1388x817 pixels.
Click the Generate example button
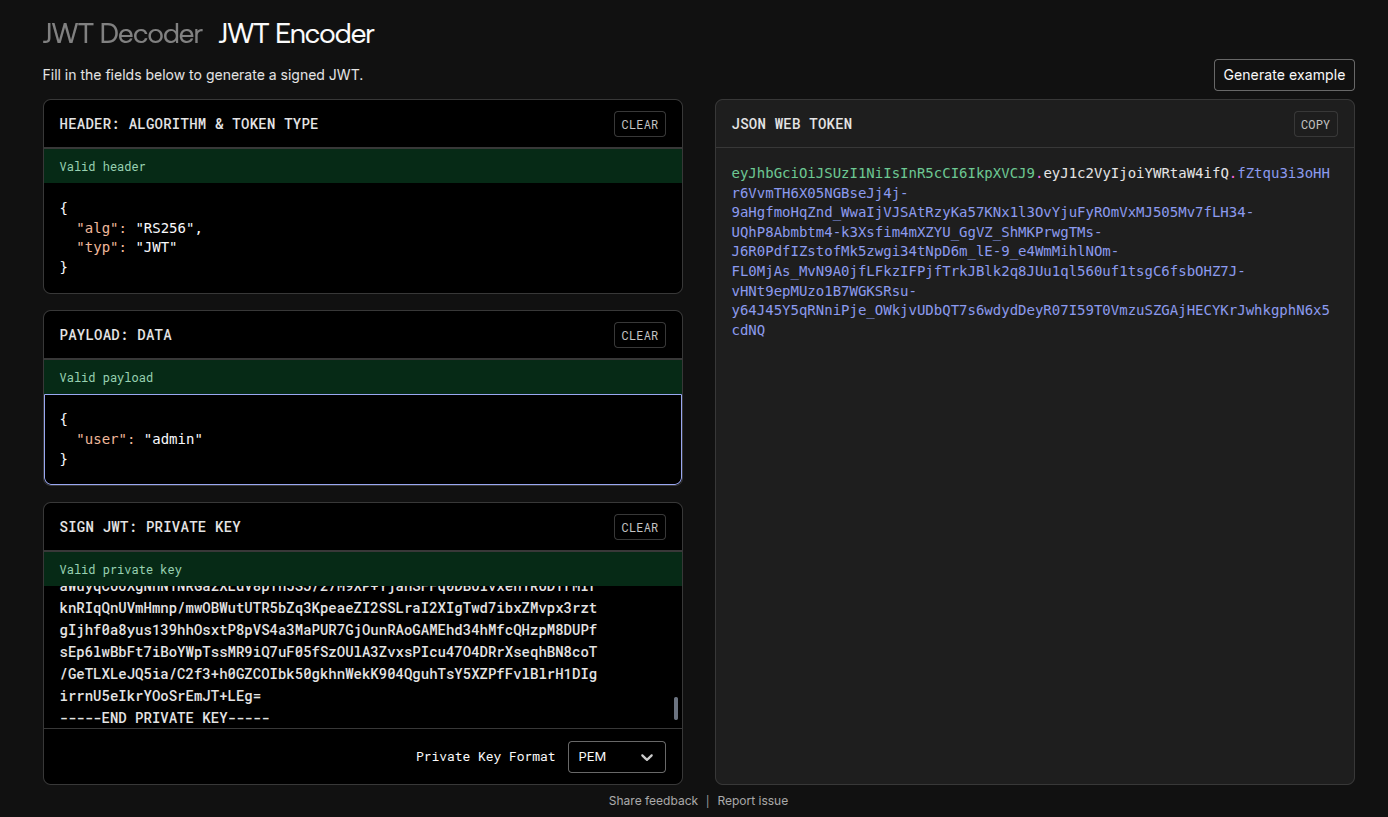point(1284,75)
